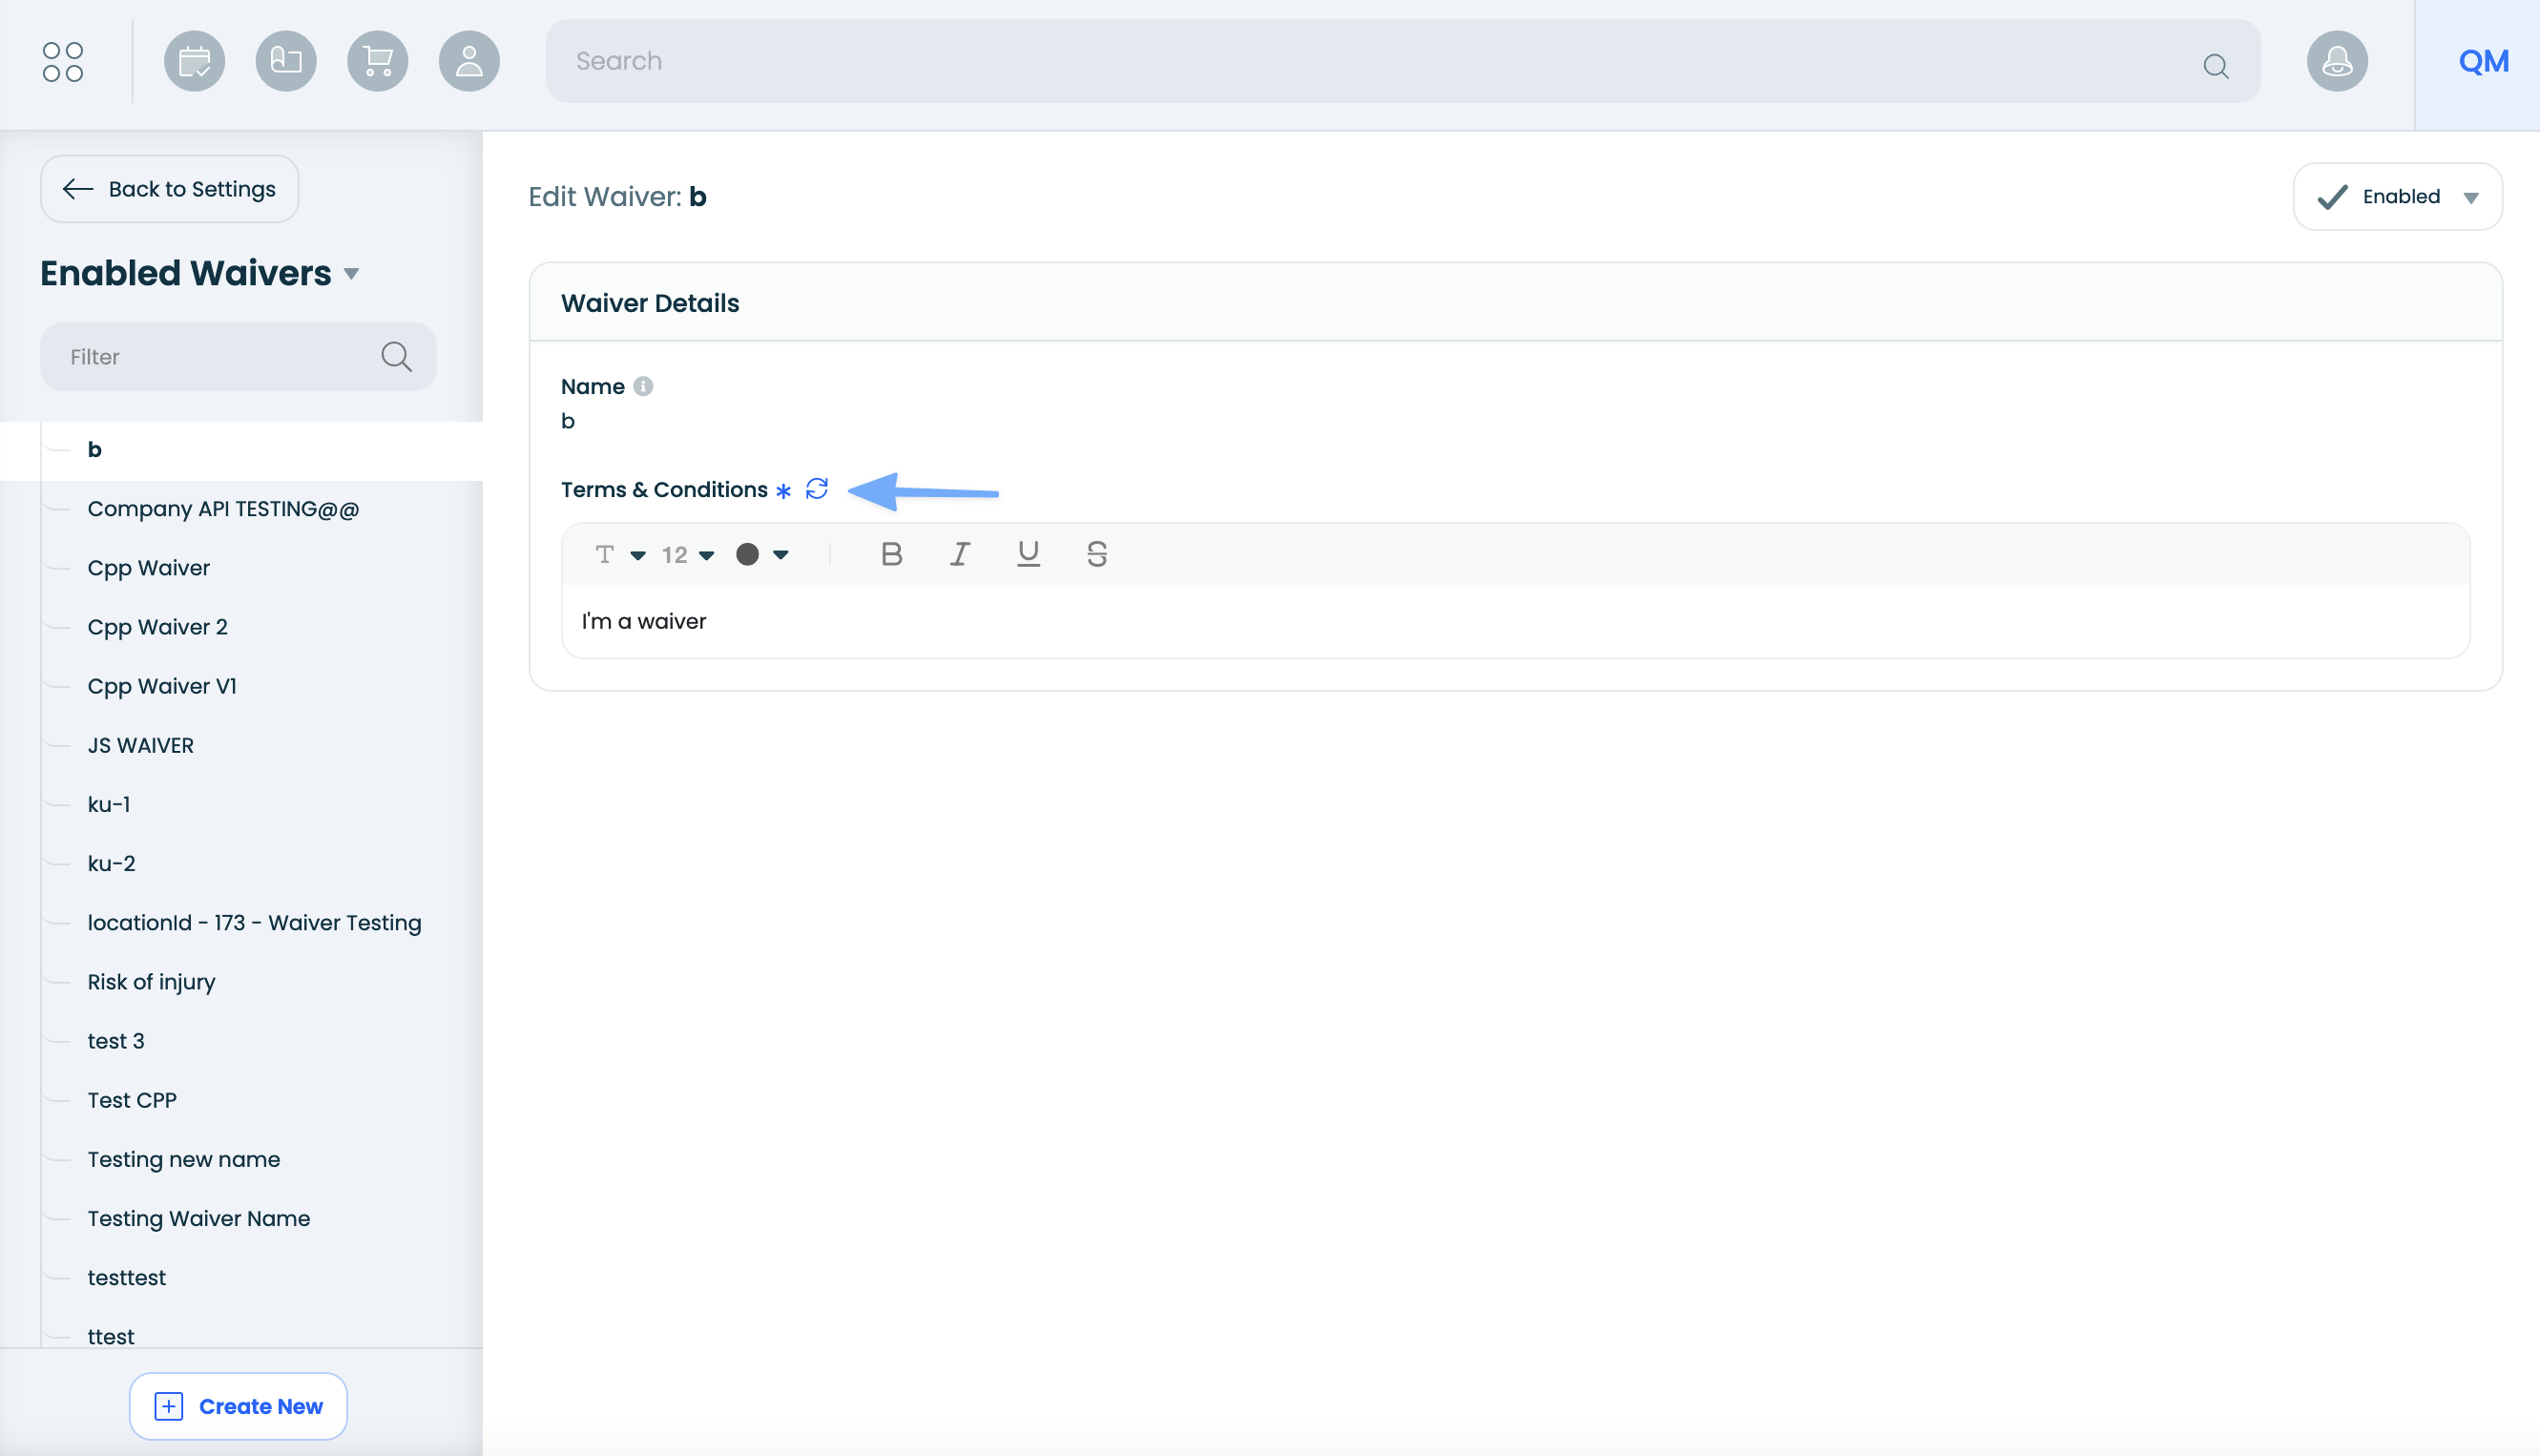Viewport: 2540px width, 1456px height.
Task: Open the customer profile icon
Action: [469, 61]
